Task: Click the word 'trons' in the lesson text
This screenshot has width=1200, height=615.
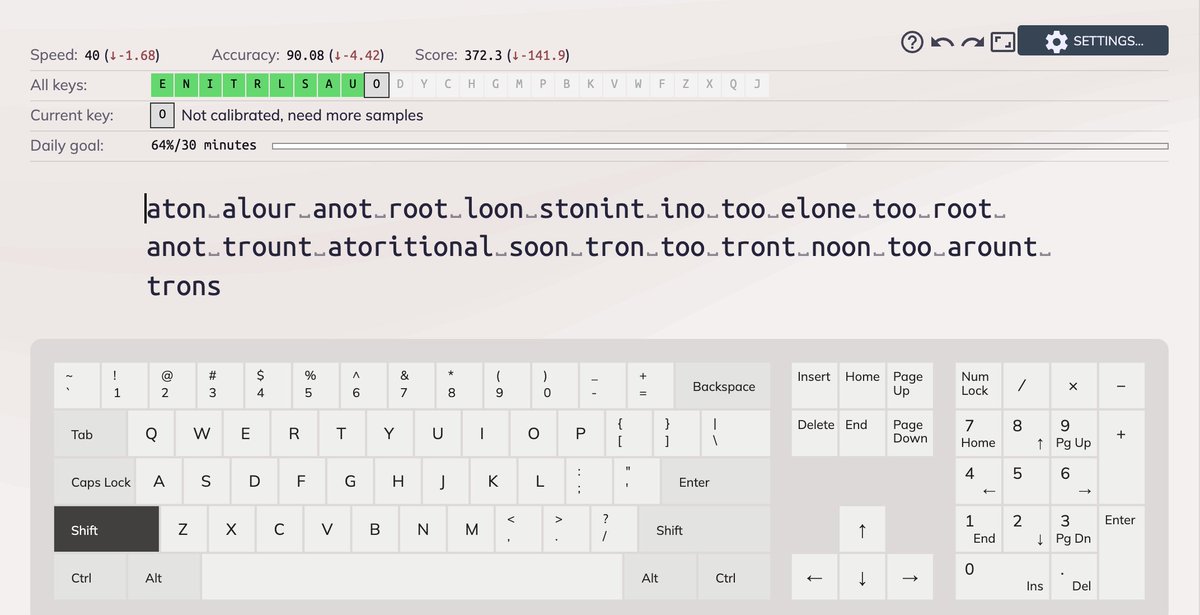Action: coord(184,286)
